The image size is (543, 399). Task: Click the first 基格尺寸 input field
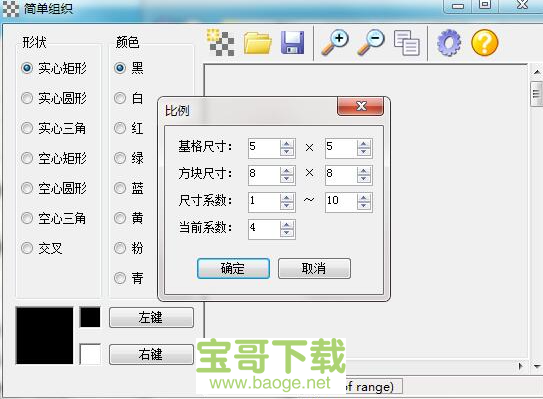264,148
